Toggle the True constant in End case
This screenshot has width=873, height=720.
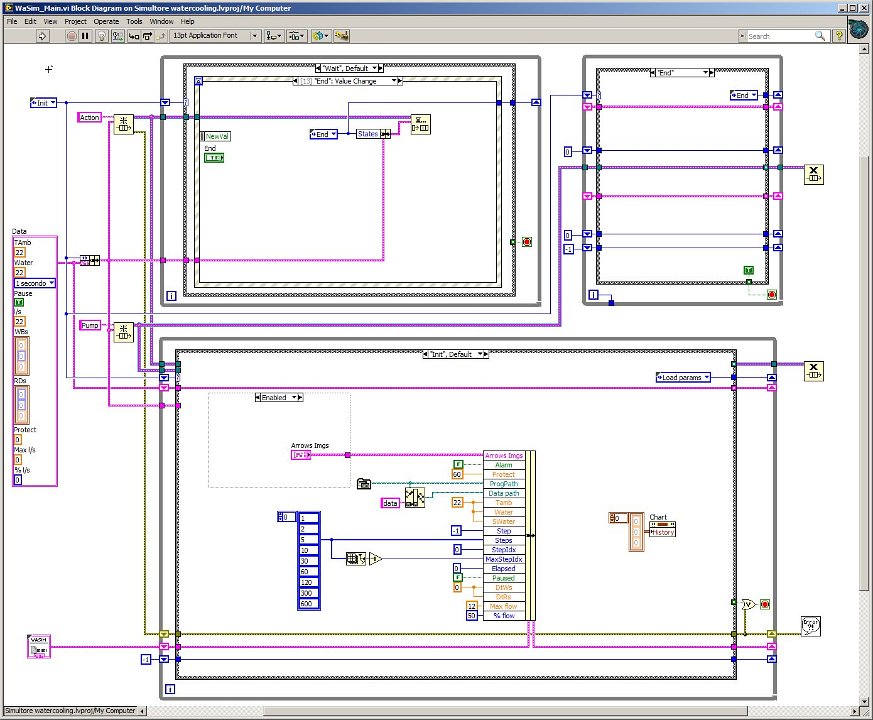[x=749, y=270]
